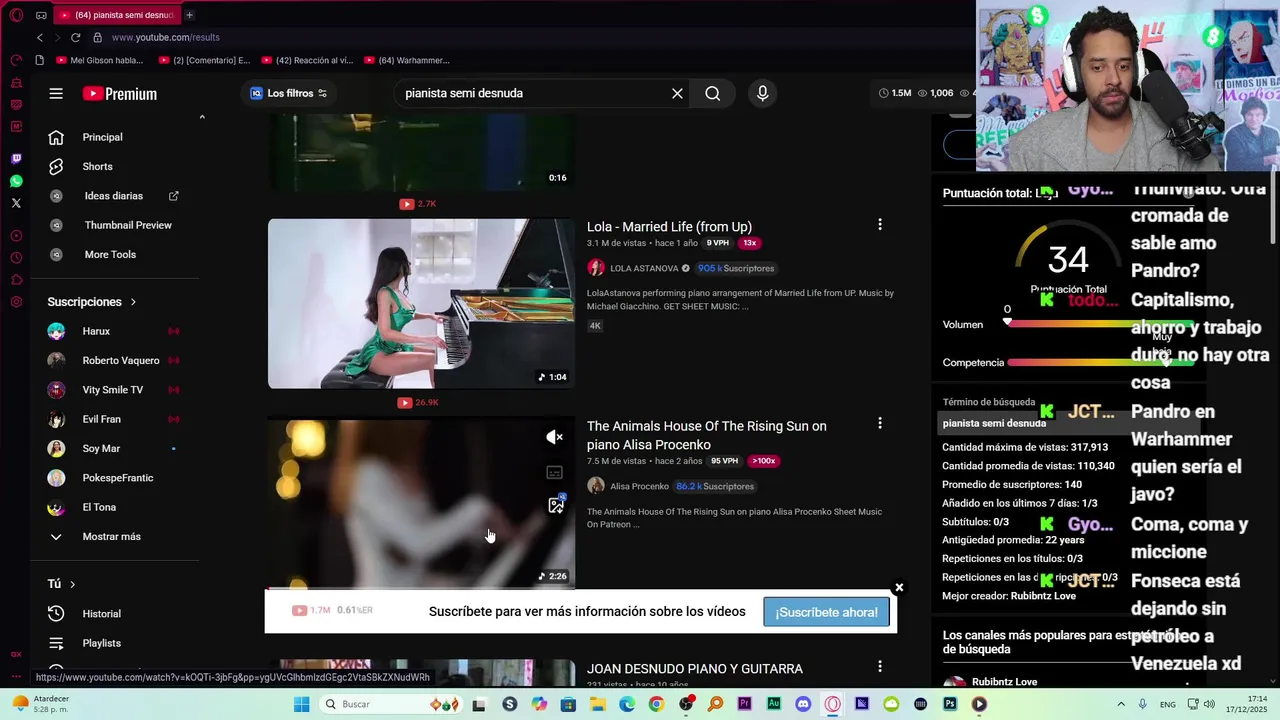Screen dimensions: 1280x720
Task: Open more options for Animals House video
Action: pyautogui.click(x=880, y=424)
